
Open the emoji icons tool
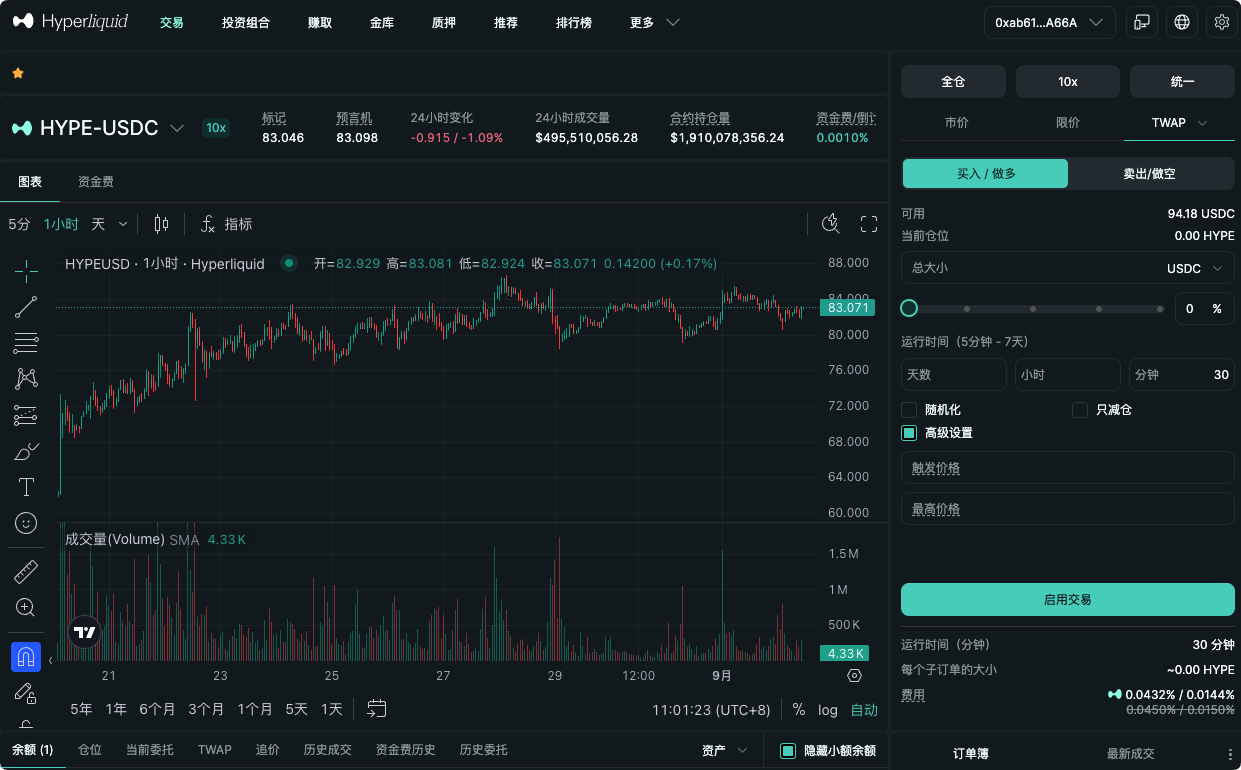coord(26,523)
